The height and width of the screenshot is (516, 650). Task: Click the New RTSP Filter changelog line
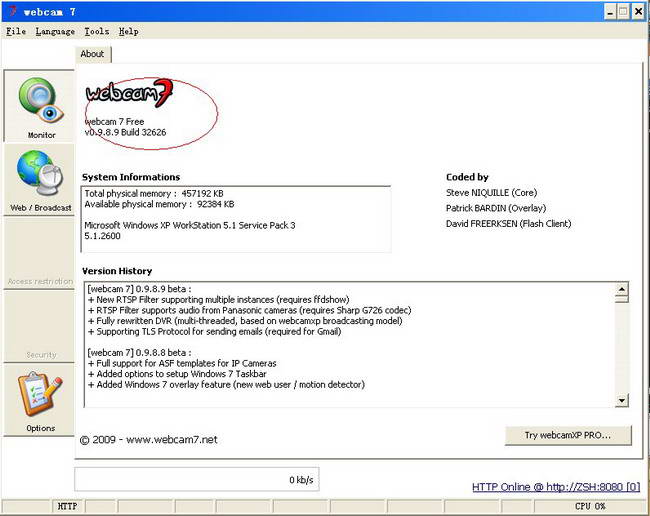coord(219,300)
